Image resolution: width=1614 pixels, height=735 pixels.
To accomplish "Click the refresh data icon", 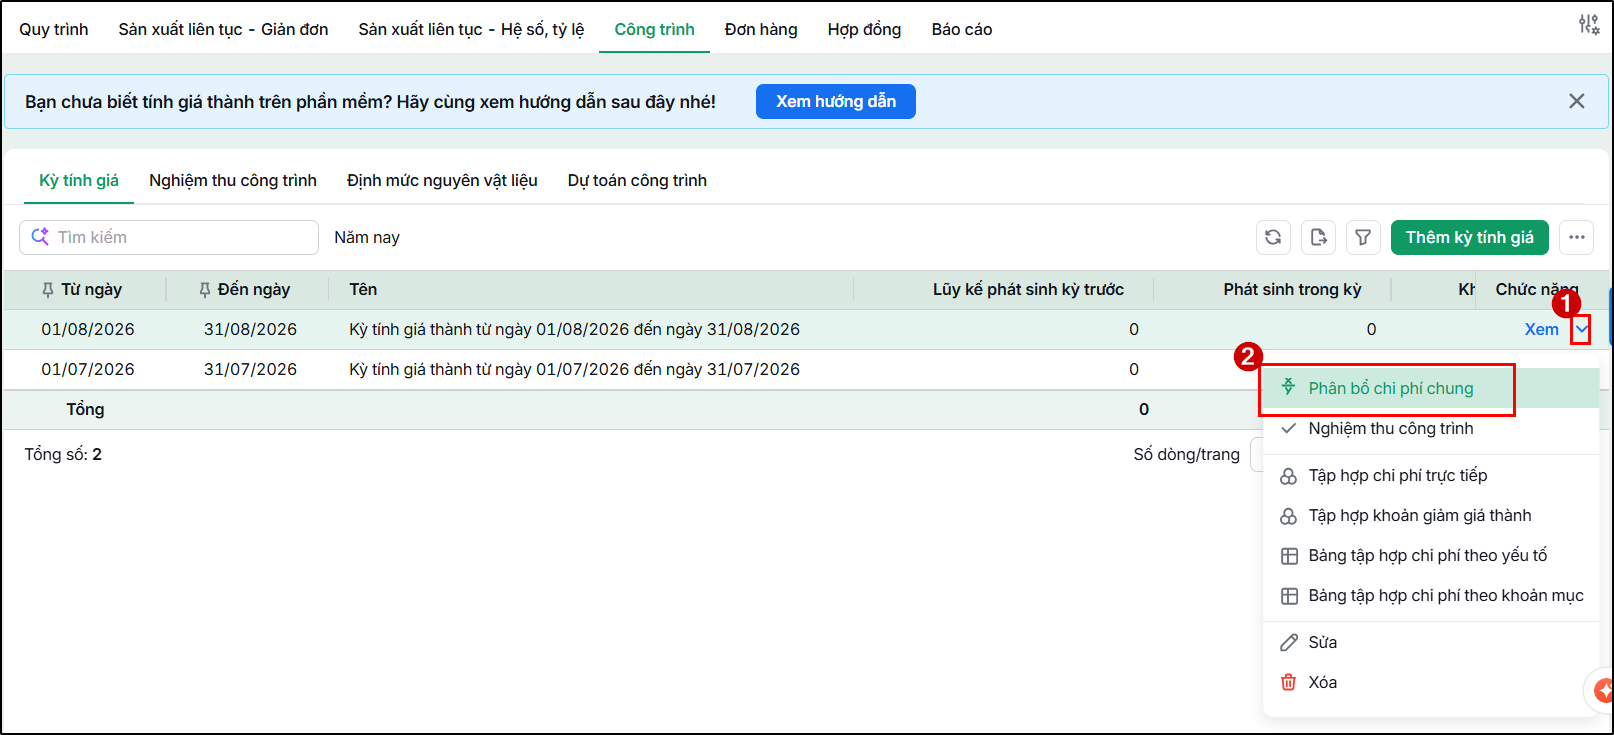I will [x=1273, y=237].
